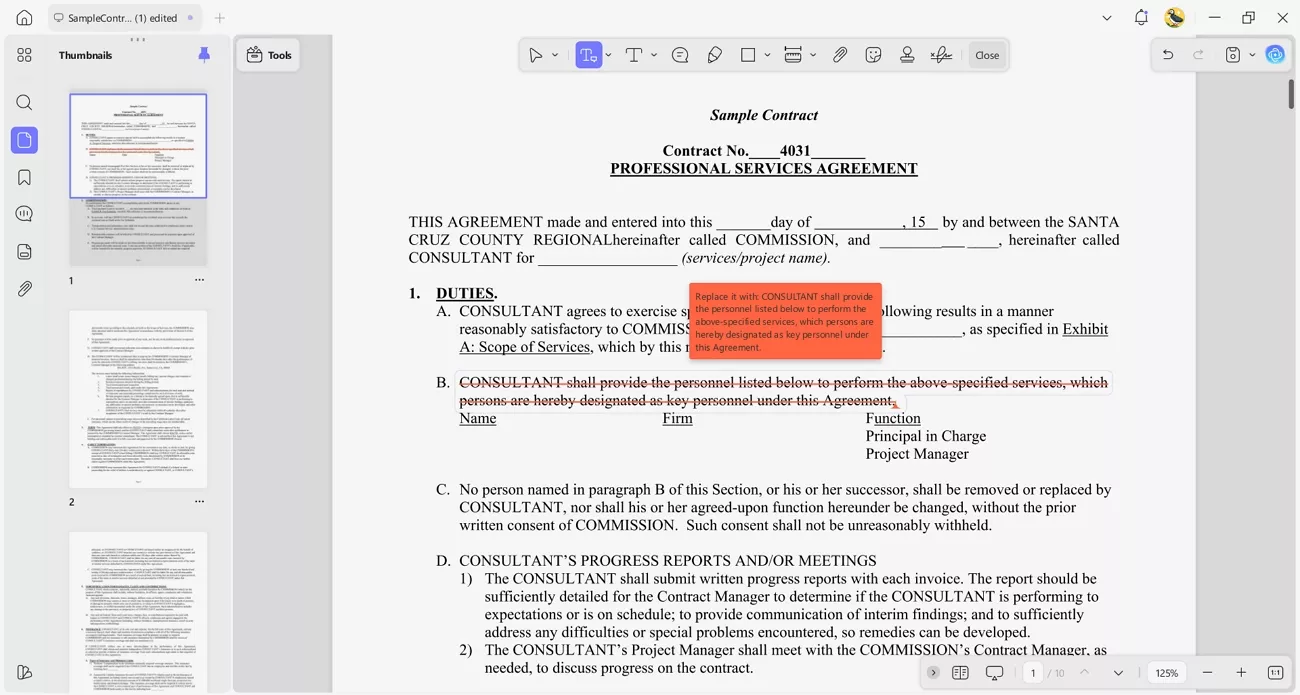Screen dimensions: 1300x695
Task: Click the AI assistant icon at top right
Action: click(1275, 55)
